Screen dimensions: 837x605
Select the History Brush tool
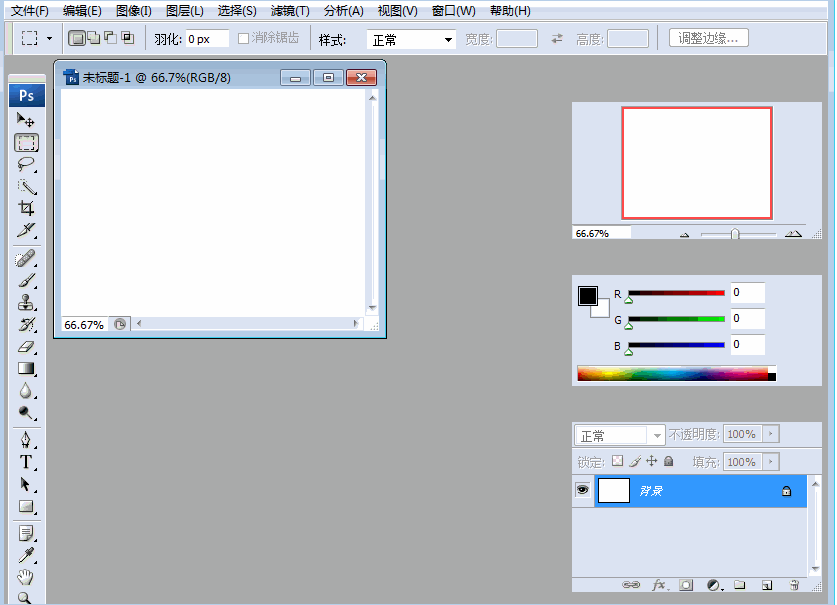26,325
